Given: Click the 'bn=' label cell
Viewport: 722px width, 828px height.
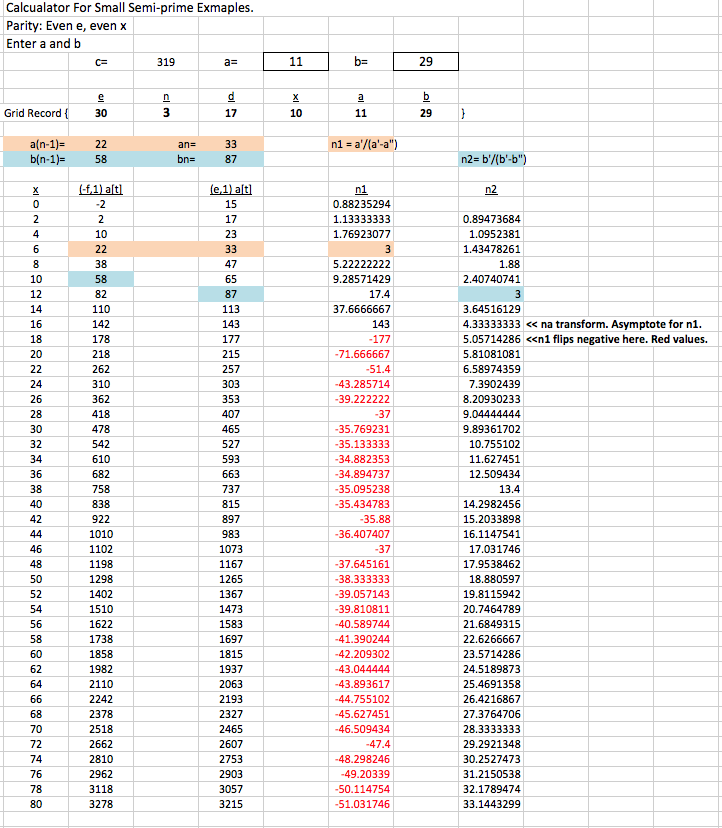Looking at the screenshot, I should [186, 159].
